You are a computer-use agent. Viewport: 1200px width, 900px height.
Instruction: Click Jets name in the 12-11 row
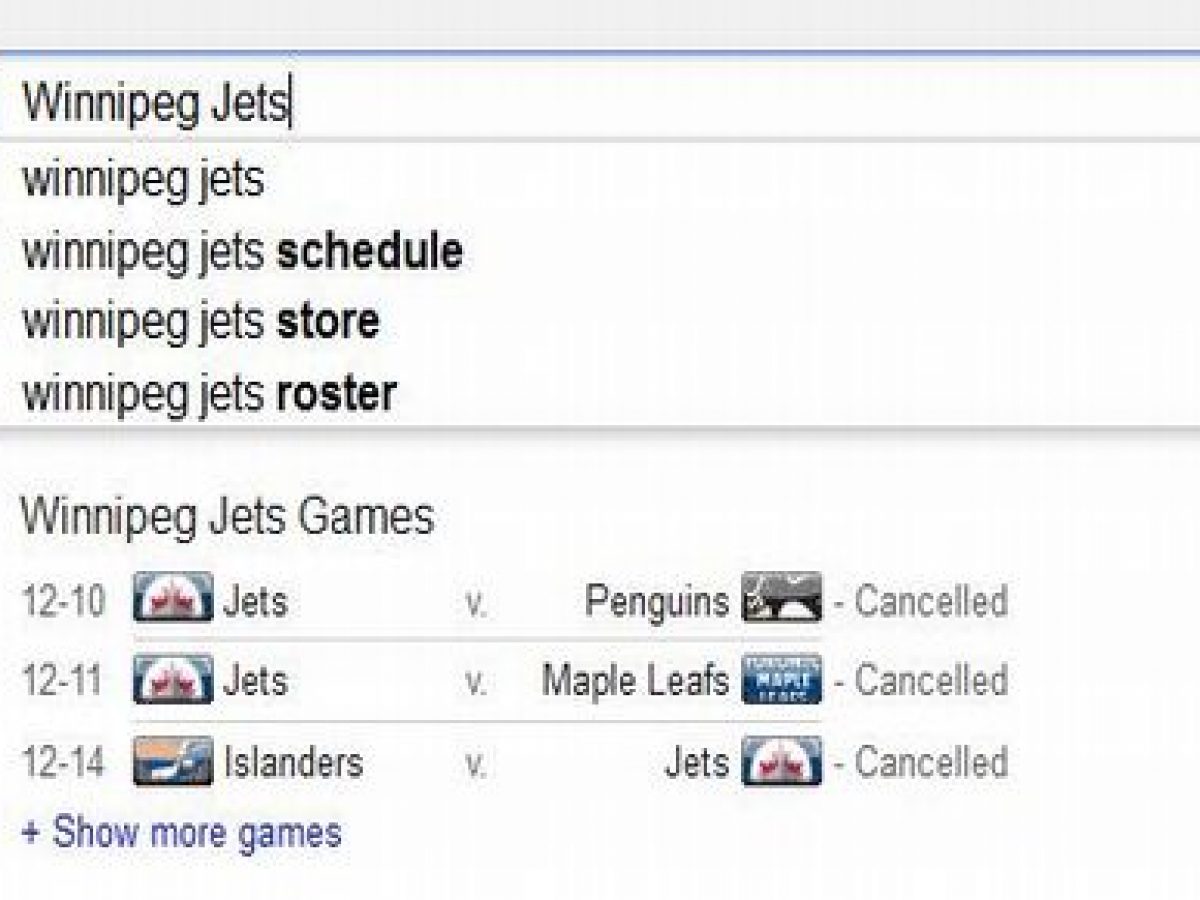255,681
